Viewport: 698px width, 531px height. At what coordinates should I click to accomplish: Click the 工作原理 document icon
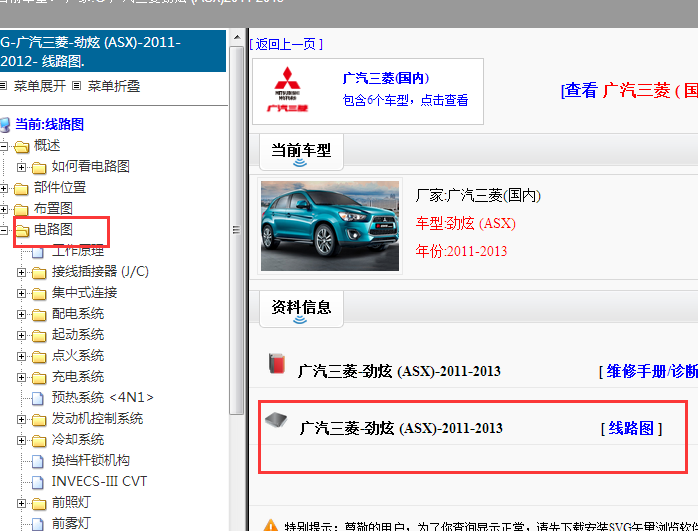click(x=38, y=251)
